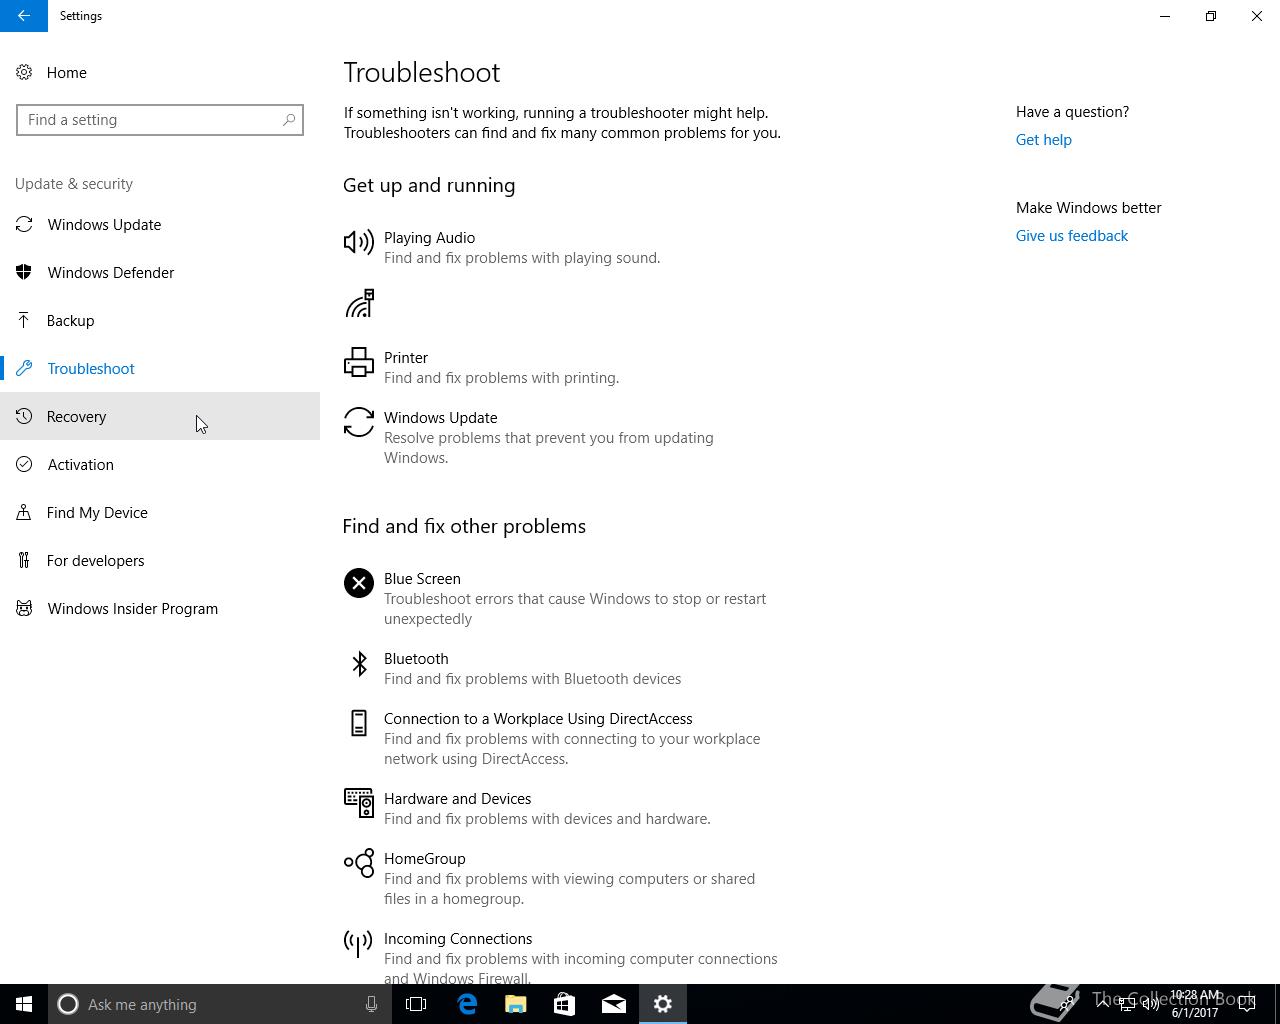Open Windows Insider Program page
The height and width of the screenshot is (1024, 1280).
160,608
